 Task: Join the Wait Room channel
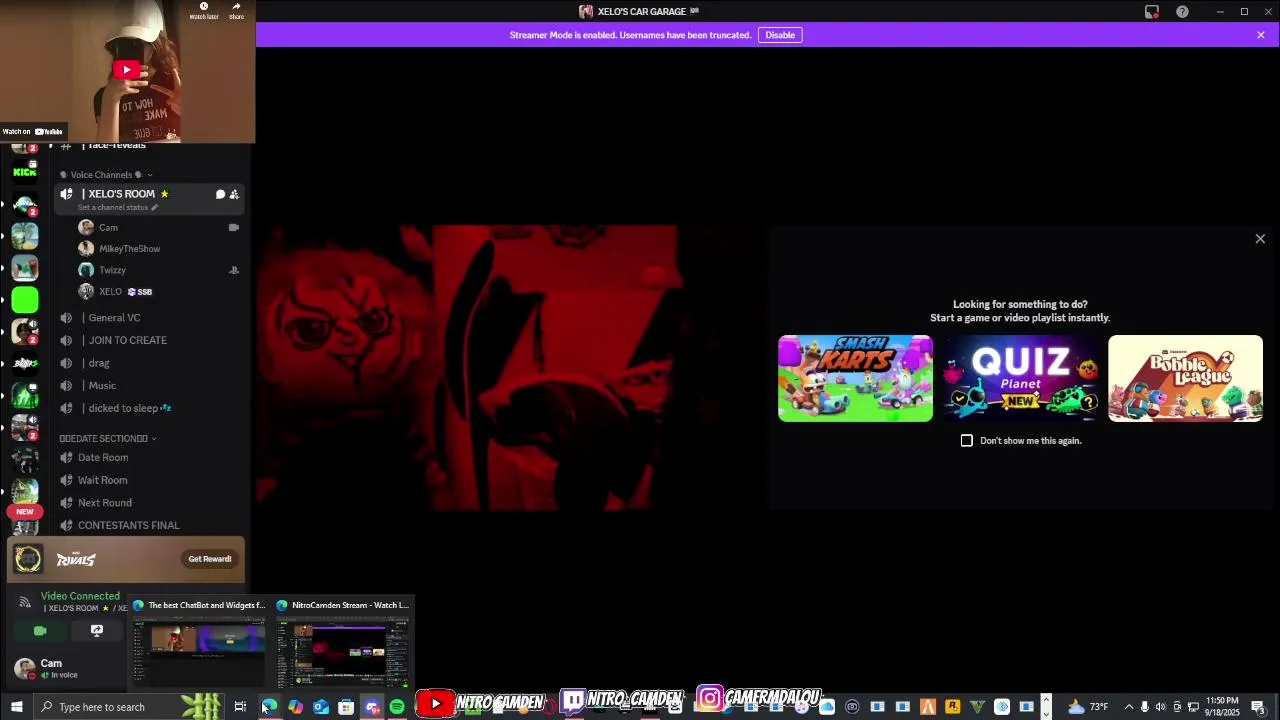[x=150, y=480]
